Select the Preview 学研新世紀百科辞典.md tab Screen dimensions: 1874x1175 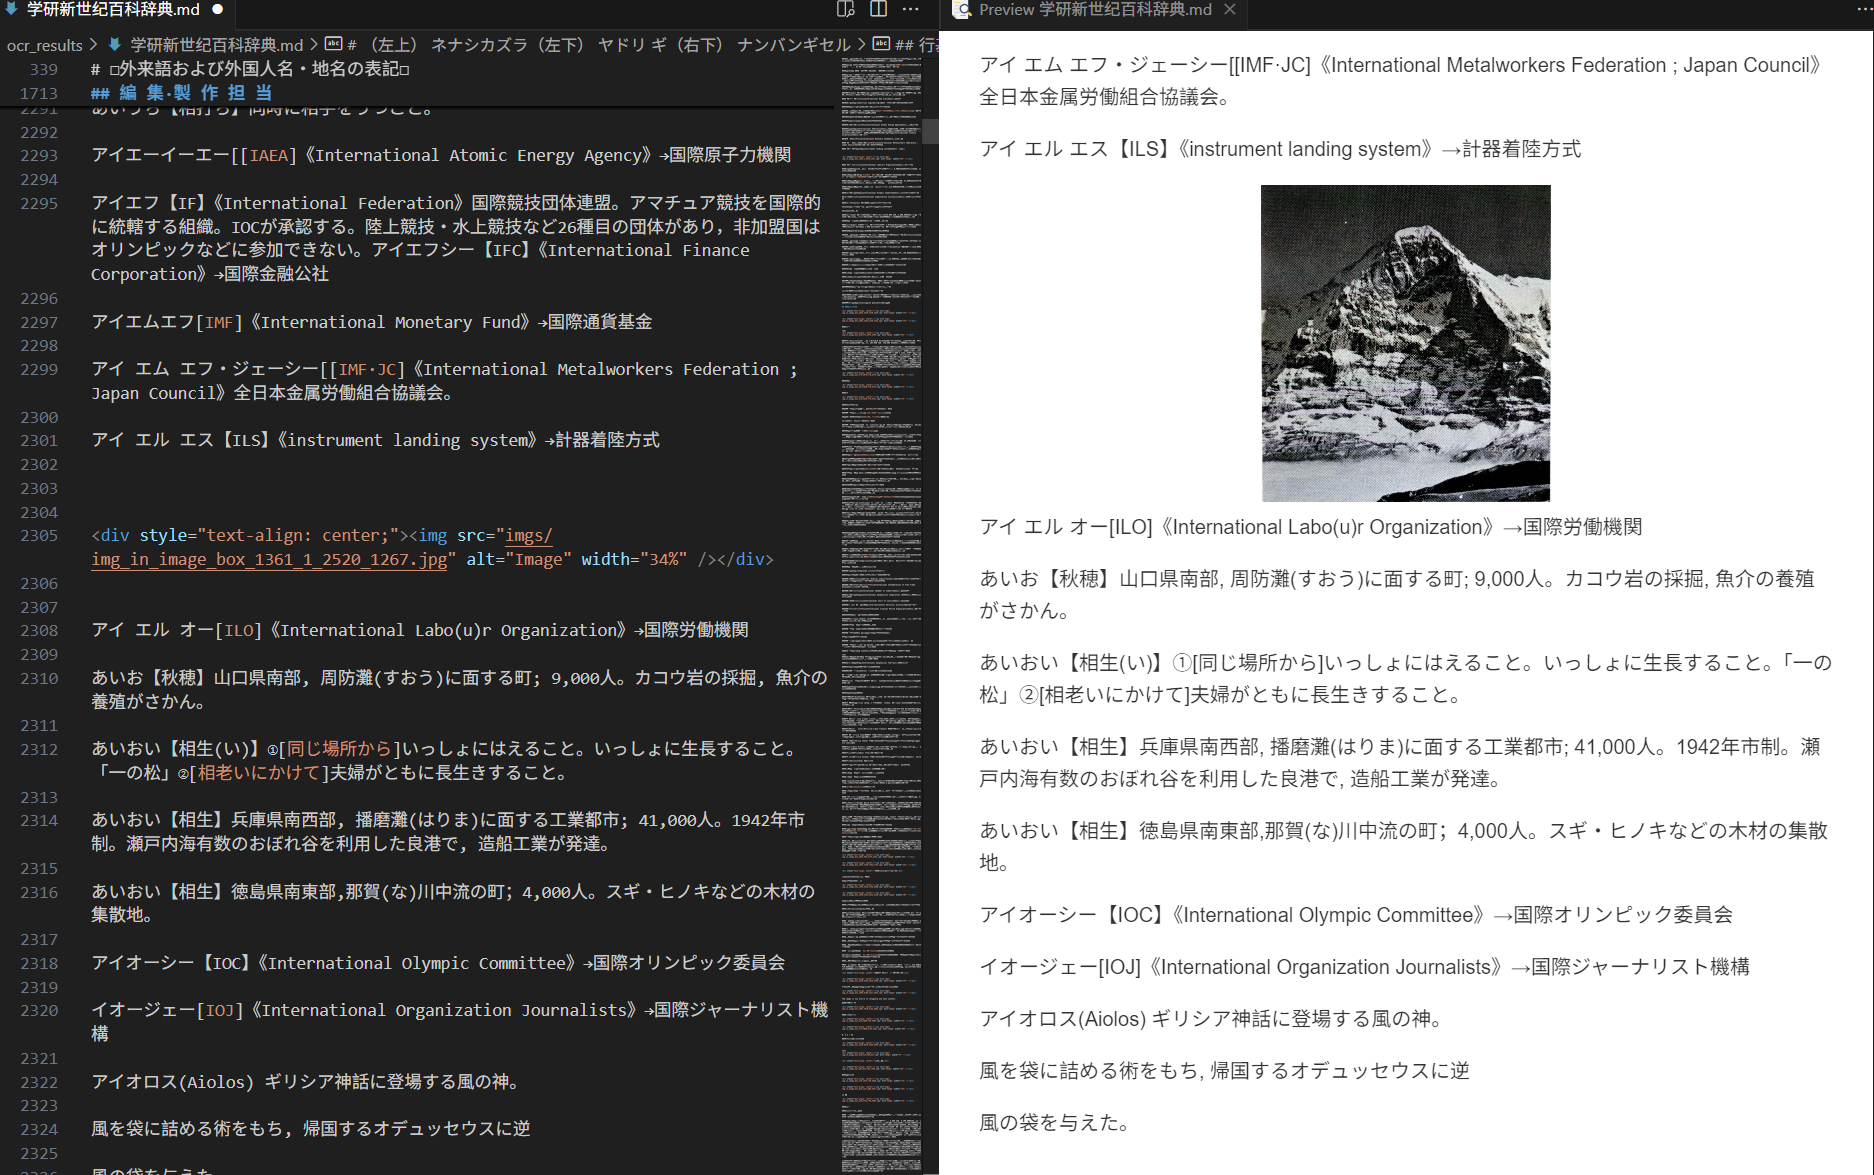pos(1094,9)
